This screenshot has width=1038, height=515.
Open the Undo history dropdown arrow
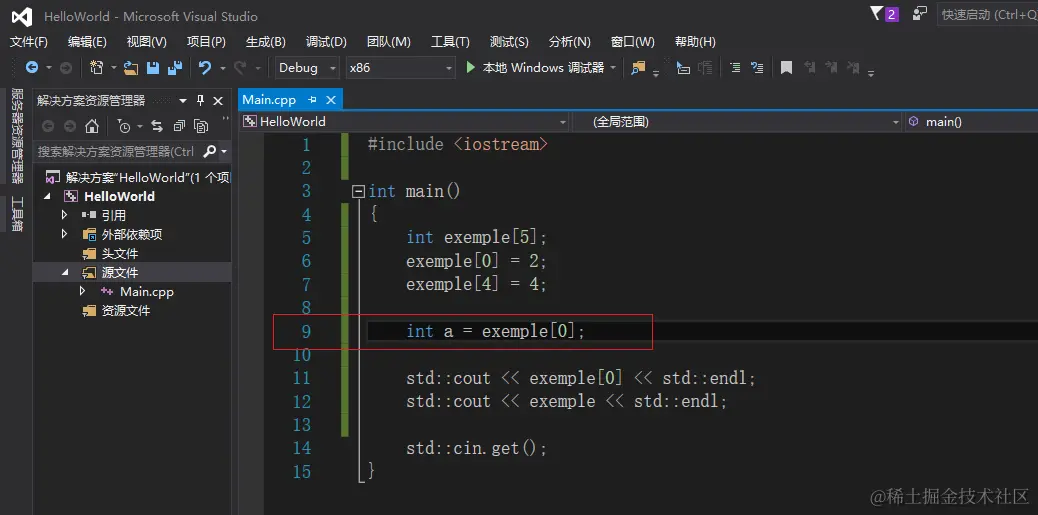click(222, 68)
